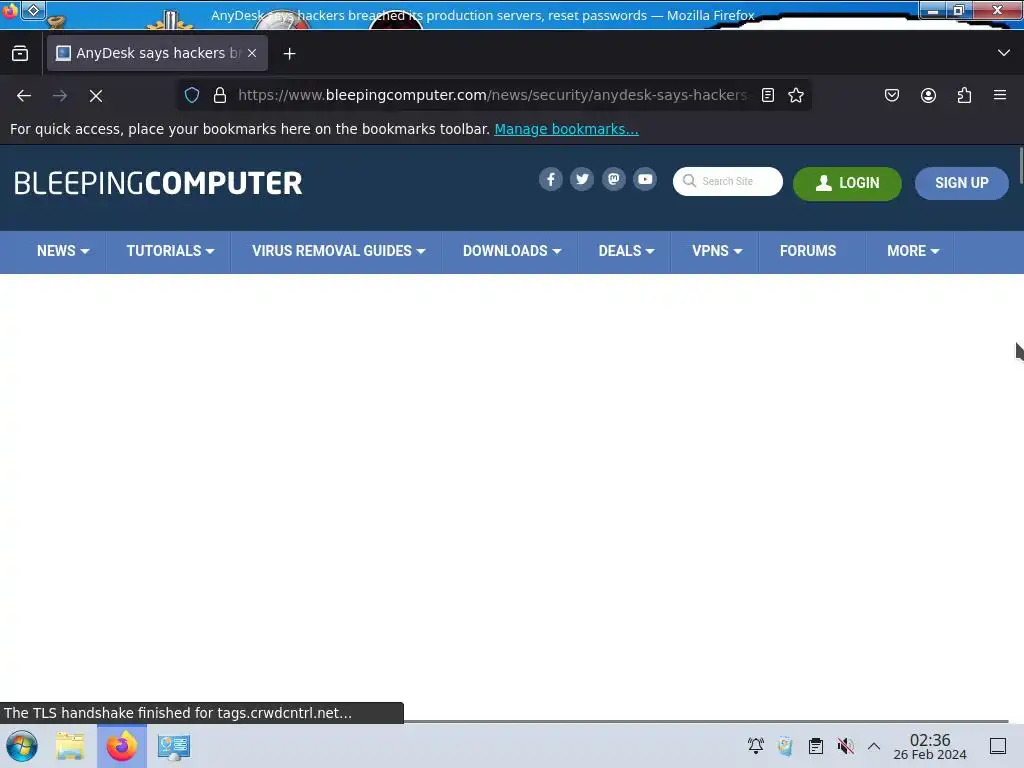Open Save to Pocket icon
Viewport: 1024px width, 768px height.
[x=892, y=95]
